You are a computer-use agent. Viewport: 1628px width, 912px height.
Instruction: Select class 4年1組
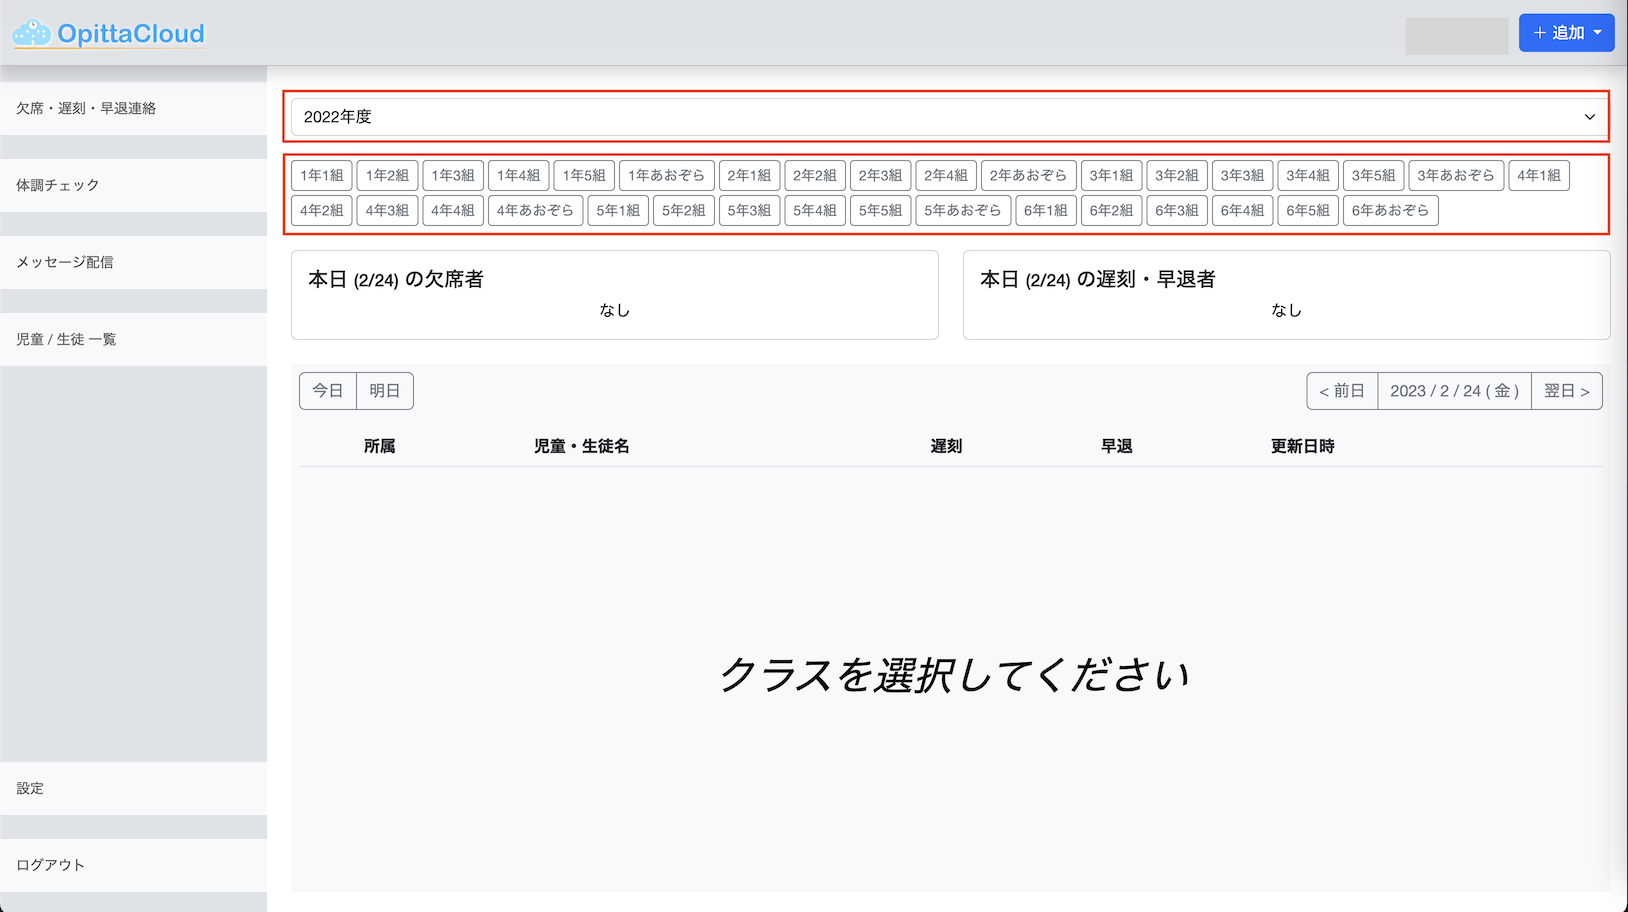[x=1539, y=175]
